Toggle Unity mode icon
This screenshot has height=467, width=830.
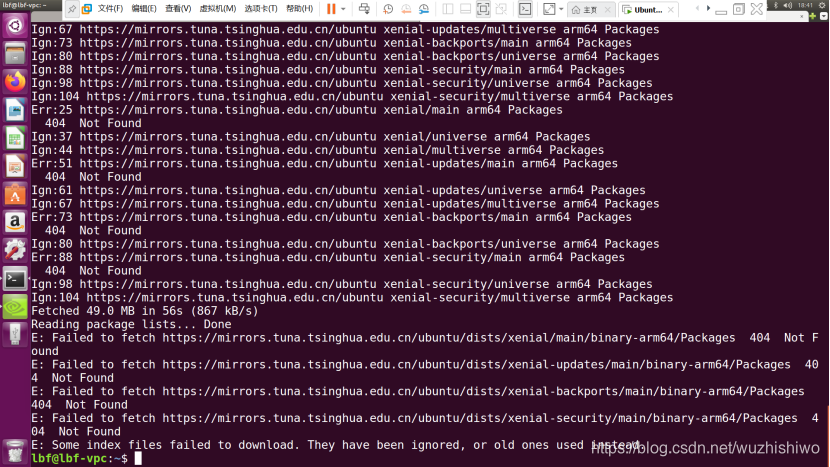[501, 9]
